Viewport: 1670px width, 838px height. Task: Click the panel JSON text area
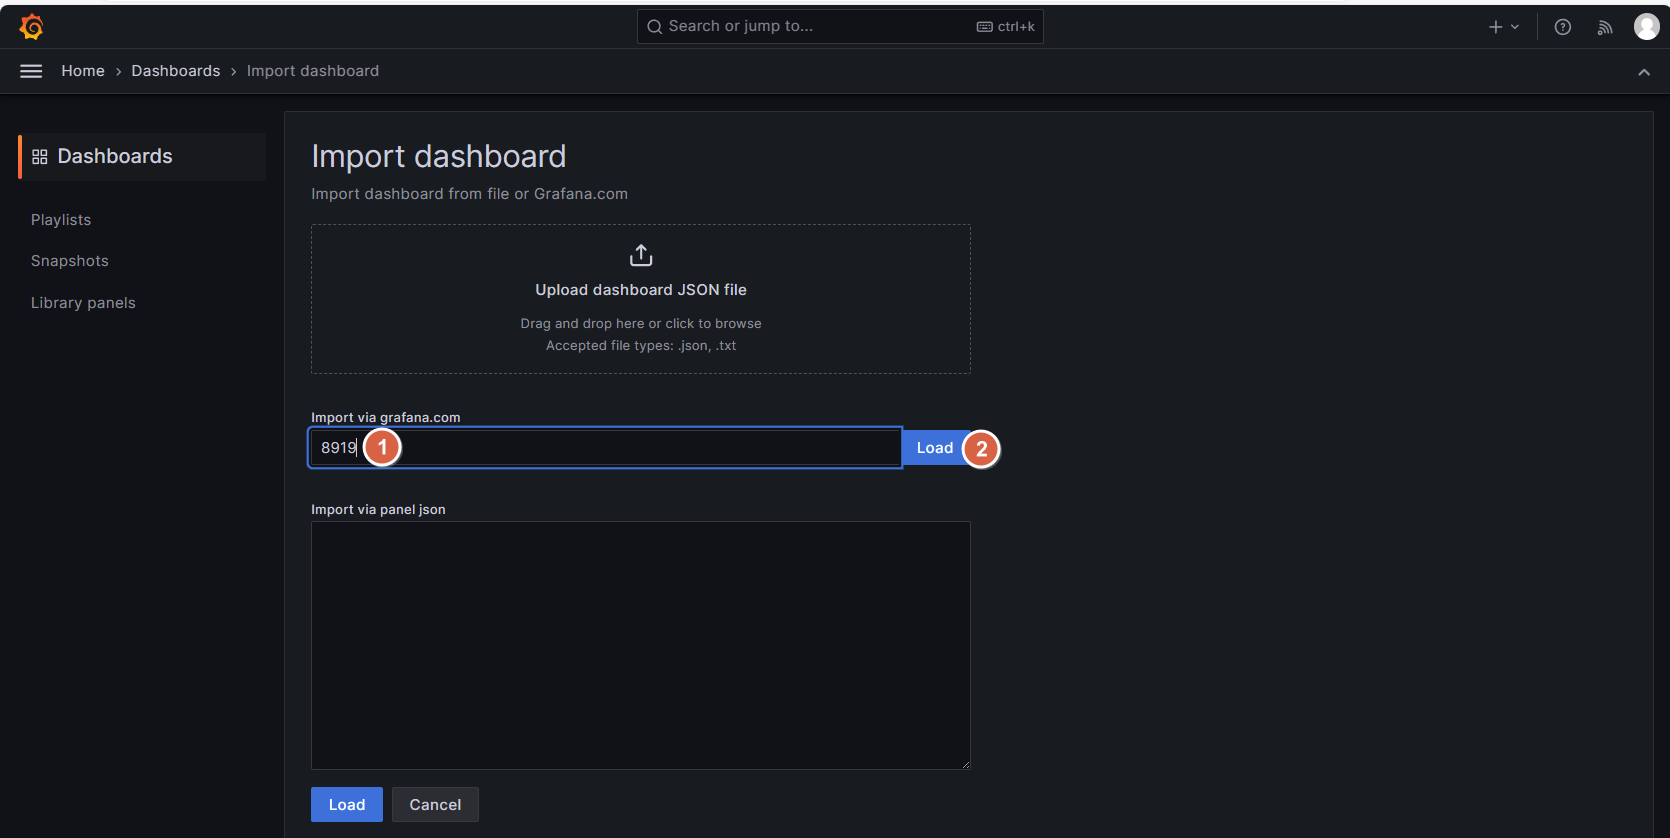tap(641, 645)
